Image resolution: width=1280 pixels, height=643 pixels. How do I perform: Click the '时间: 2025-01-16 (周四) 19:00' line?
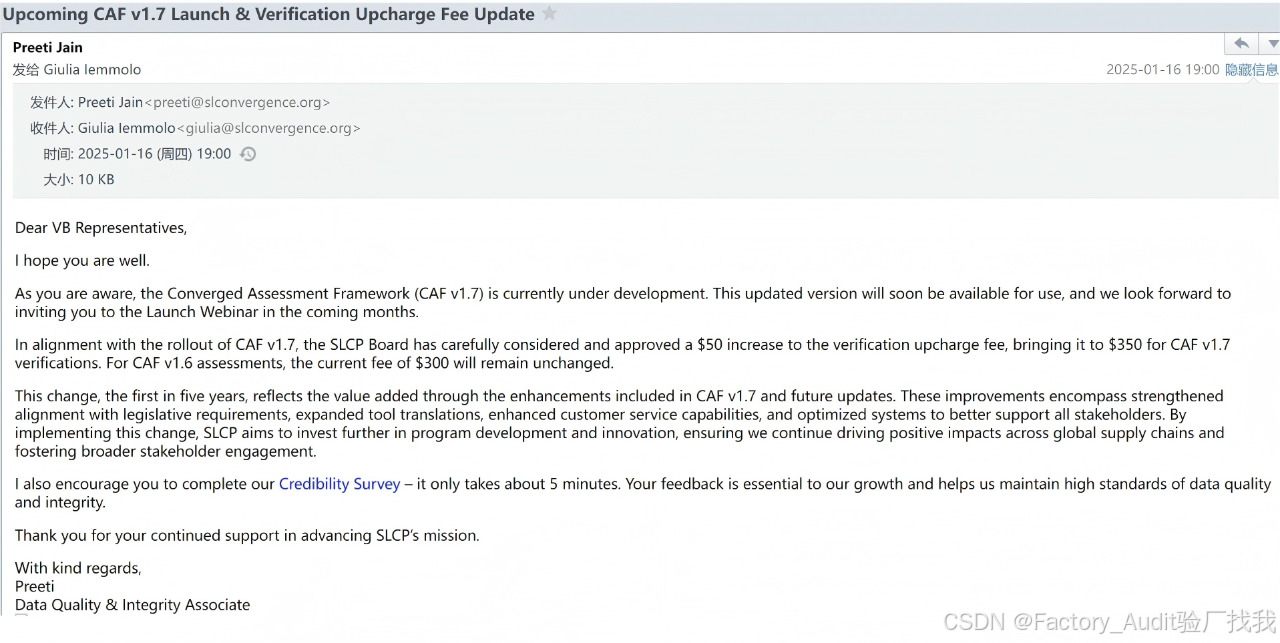(137, 154)
